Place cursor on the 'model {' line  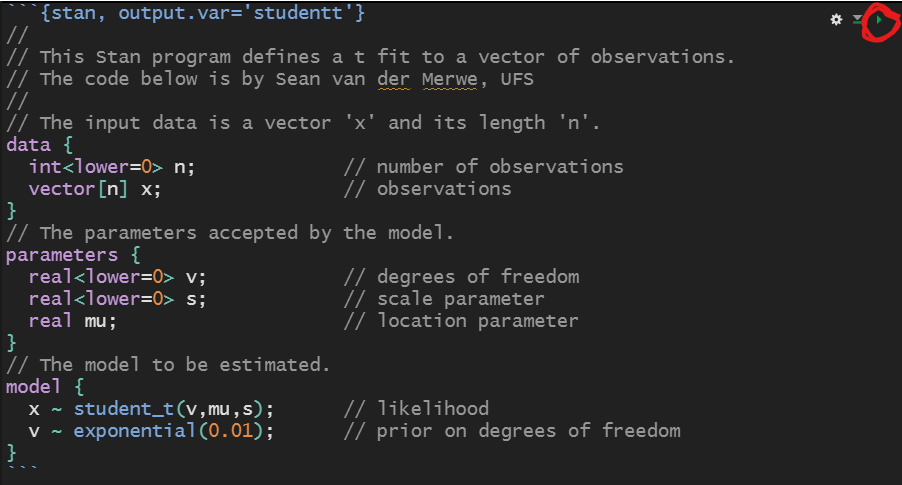(x=45, y=387)
